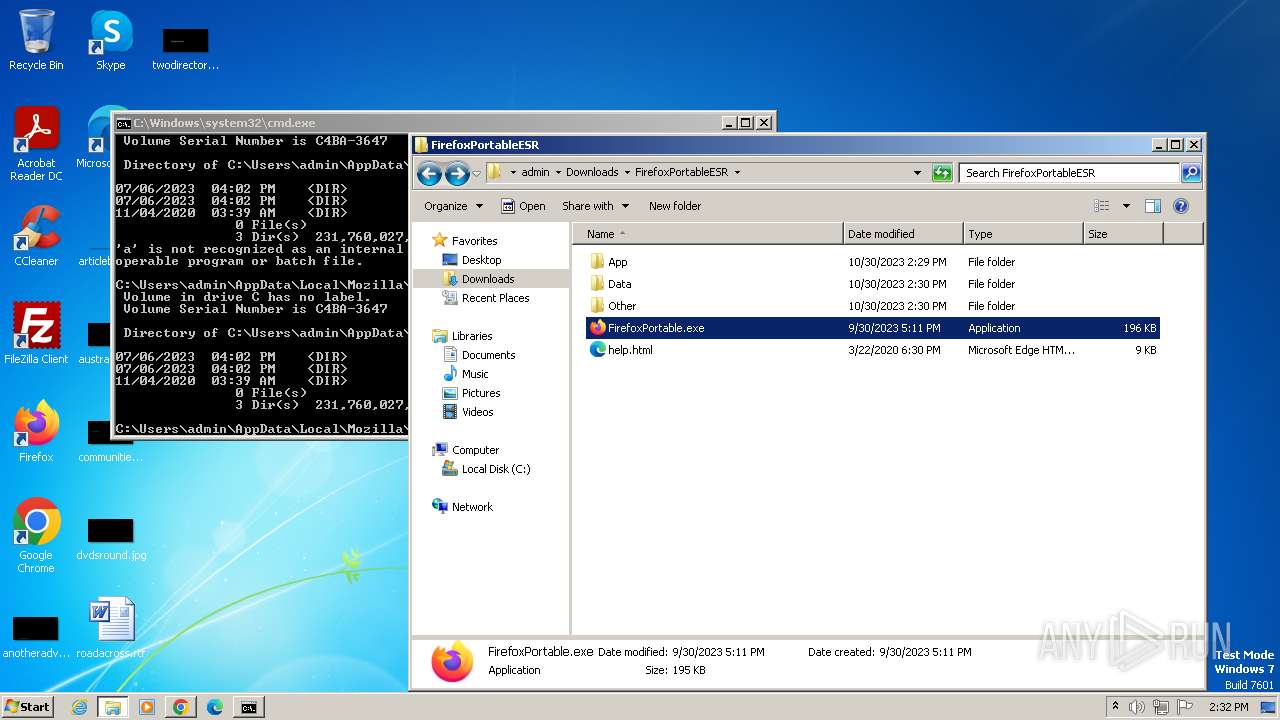Image resolution: width=1280 pixels, height=720 pixels.
Task: Click the search magnifier icon
Action: (1190, 173)
